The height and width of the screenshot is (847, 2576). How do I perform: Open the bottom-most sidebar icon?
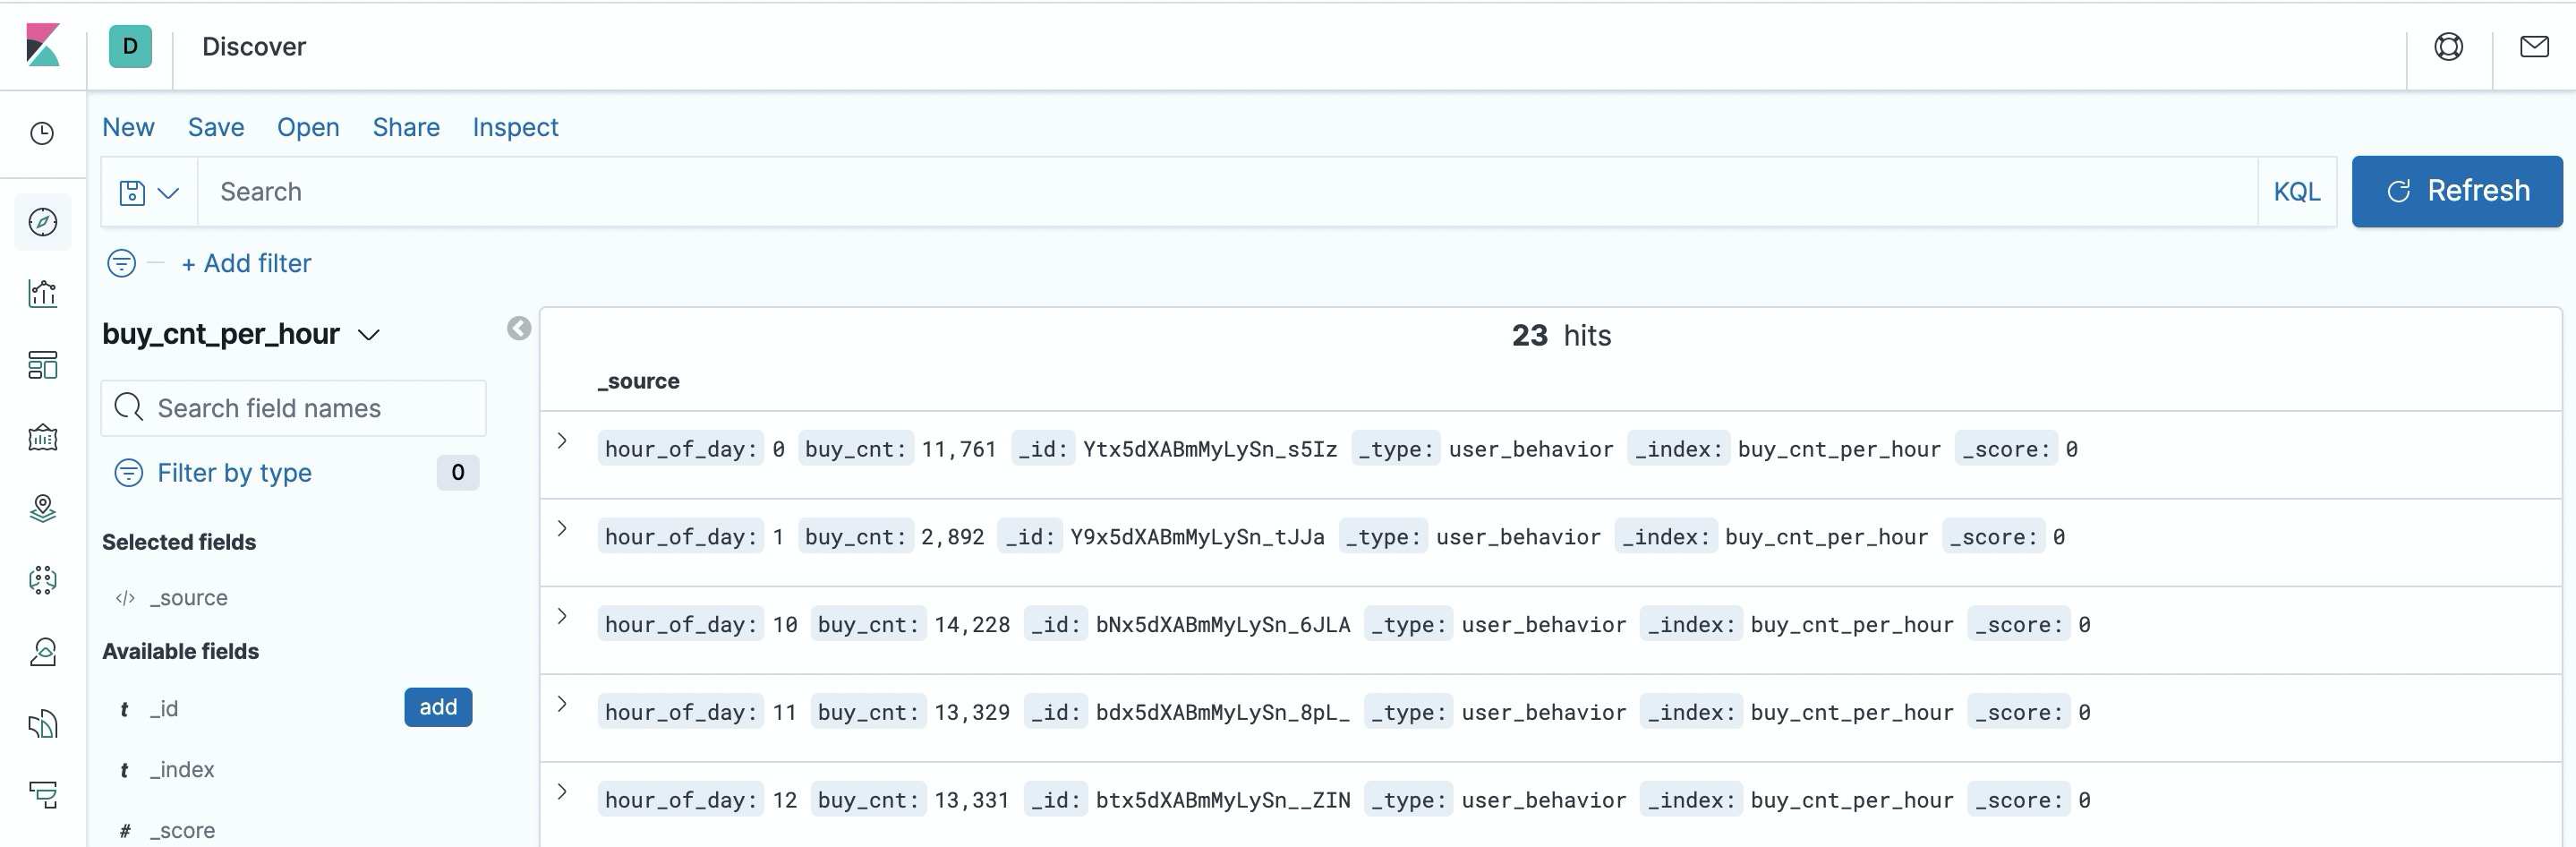click(43, 795)
